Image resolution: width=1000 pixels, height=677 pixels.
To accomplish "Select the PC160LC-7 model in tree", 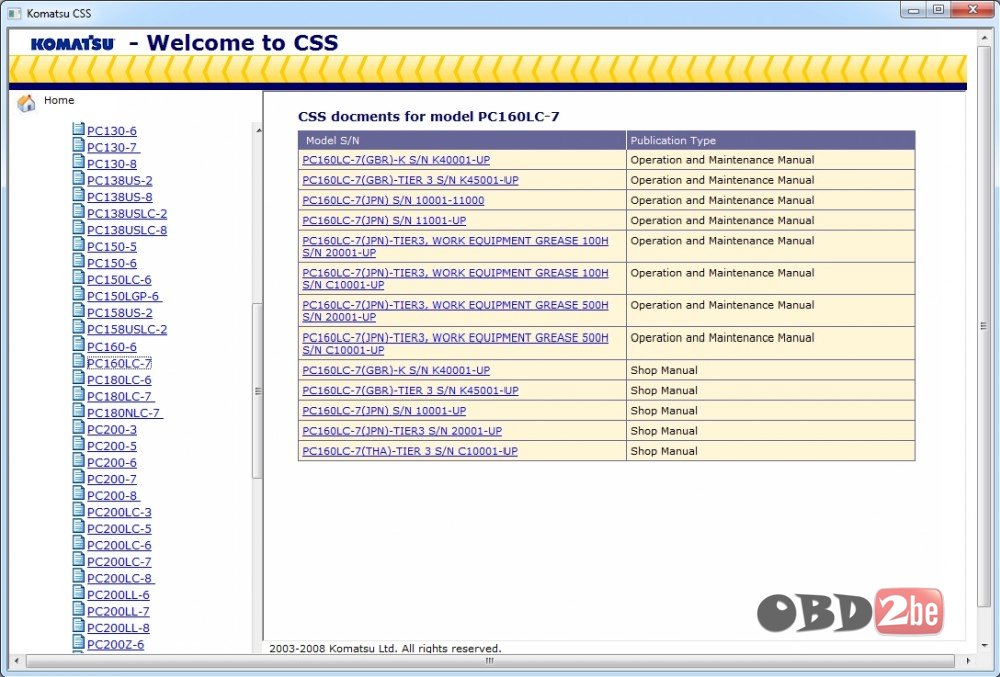I will pyautogui.click(x=119, y=363).
